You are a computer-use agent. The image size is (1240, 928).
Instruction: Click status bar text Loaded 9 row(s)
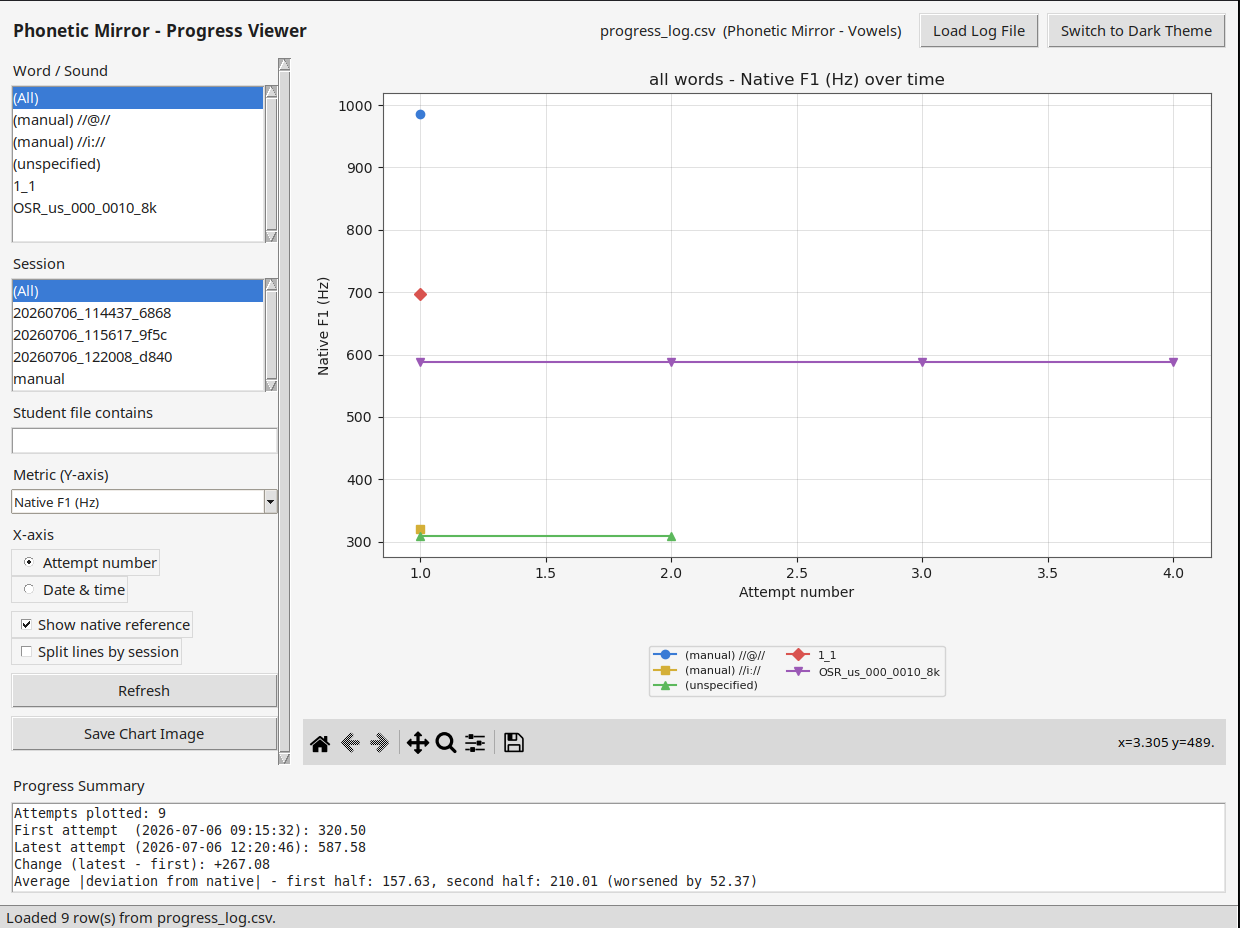coord(141,918)
